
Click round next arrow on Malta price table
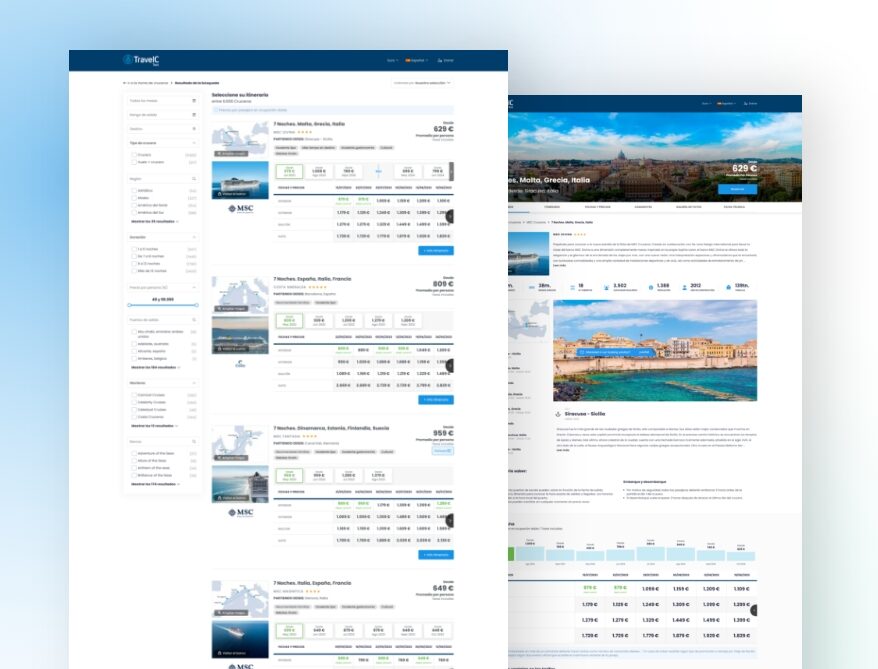(x=450, y=216)
